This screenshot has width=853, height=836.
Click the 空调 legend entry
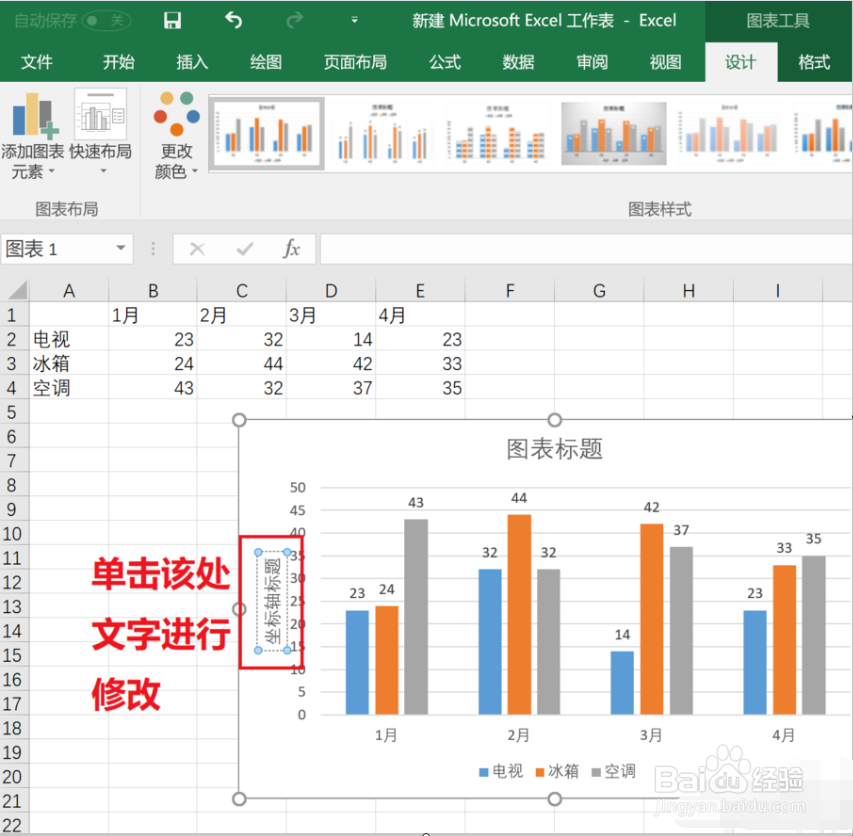(x=614, y=771)
